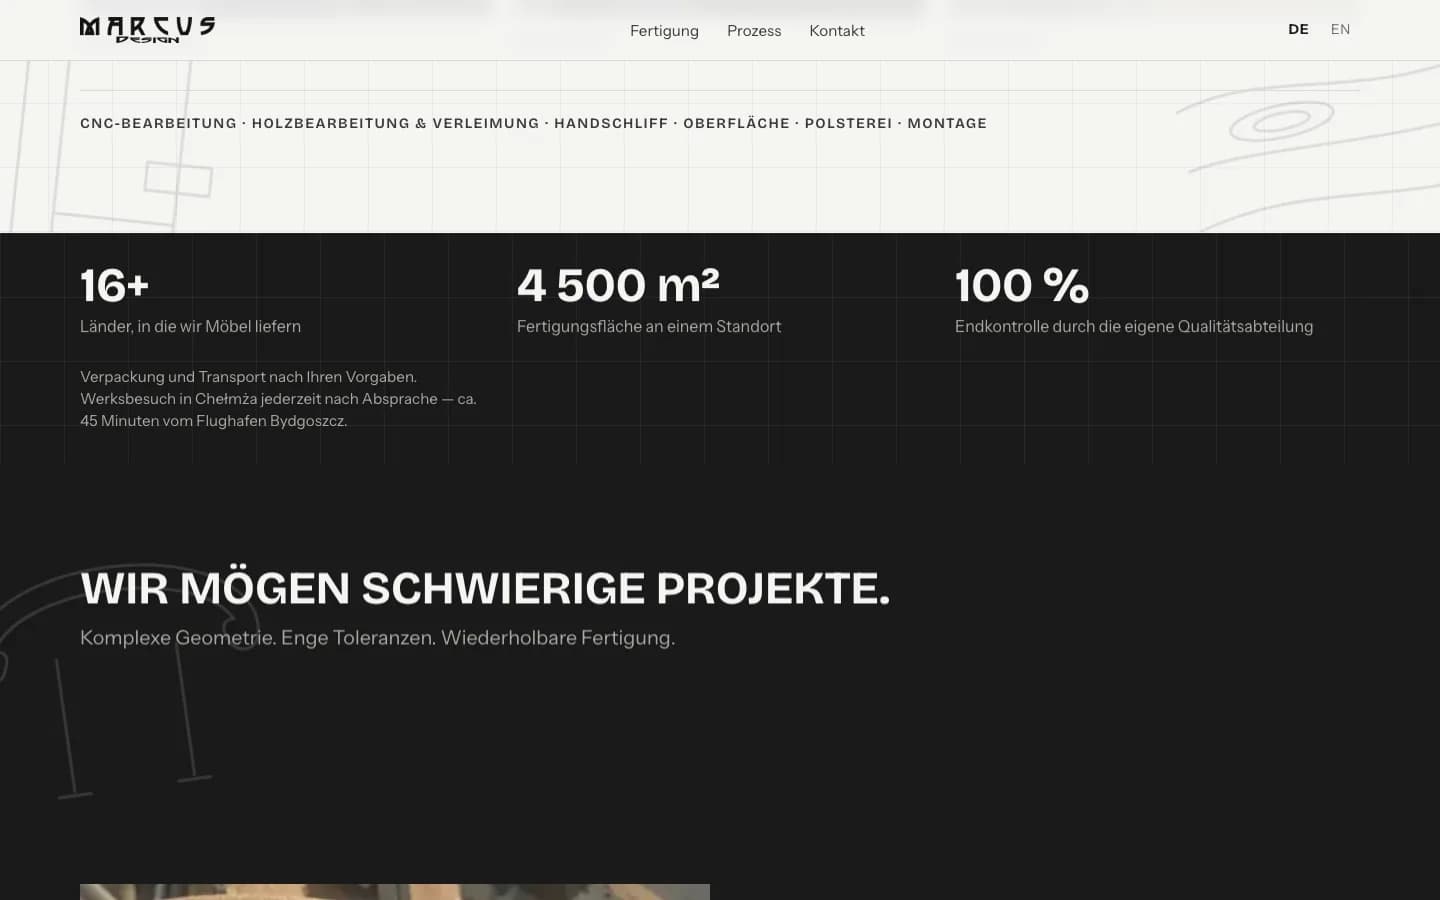Open the Fertigung menu item
The width and height of the screenshot is (1440, 900).
(x=664, y=31)
